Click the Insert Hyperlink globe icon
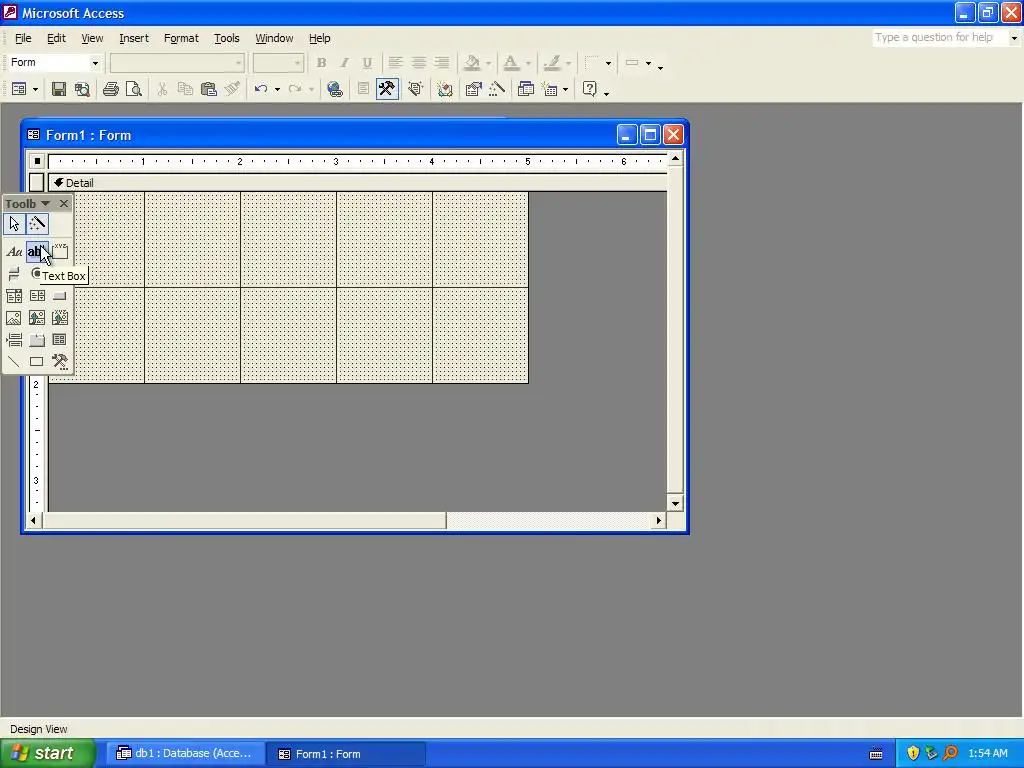The image size is (1024, 768). 335,89
